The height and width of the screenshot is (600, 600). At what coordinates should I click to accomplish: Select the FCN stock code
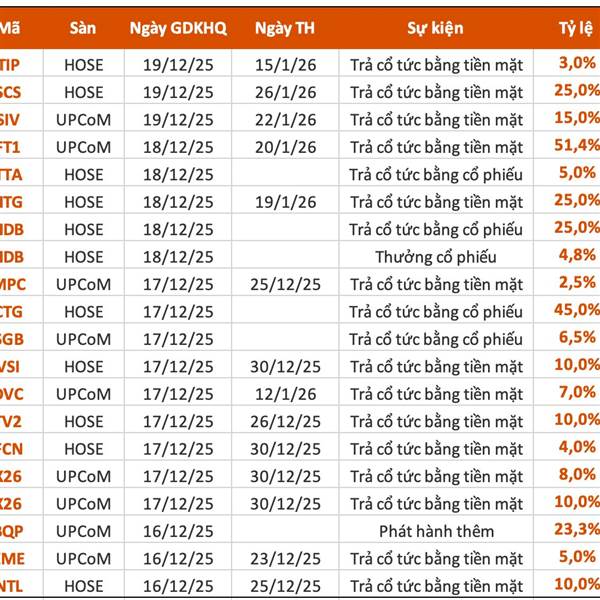[13, 448]
